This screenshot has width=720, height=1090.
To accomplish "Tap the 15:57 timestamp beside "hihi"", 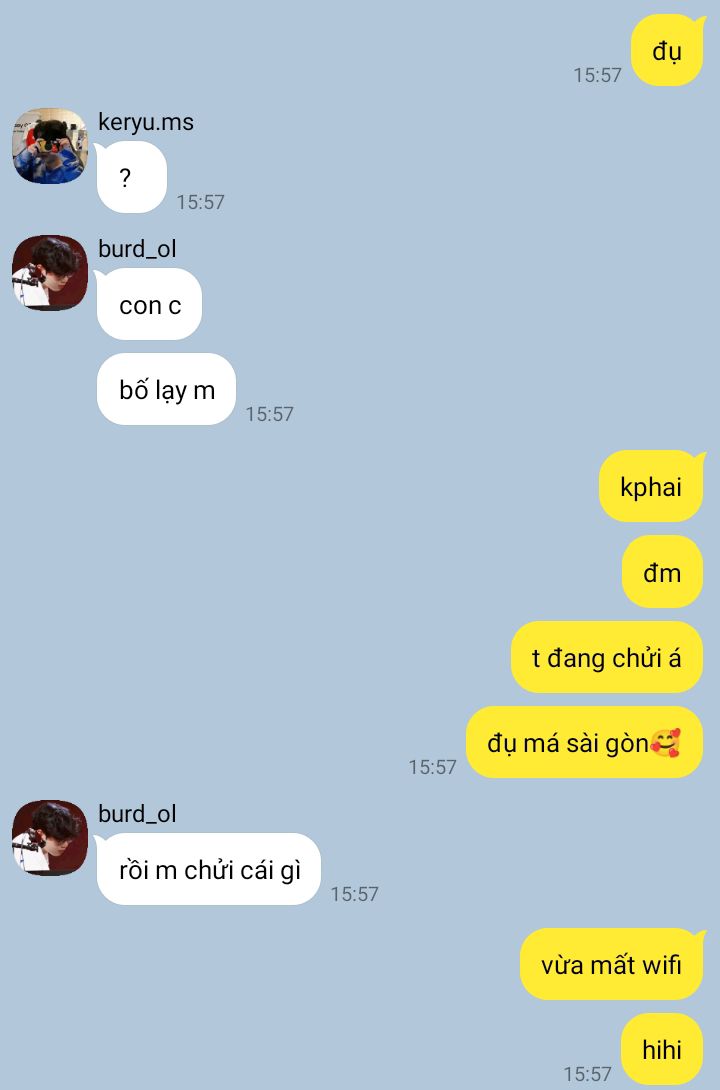I will [587, 1074].
